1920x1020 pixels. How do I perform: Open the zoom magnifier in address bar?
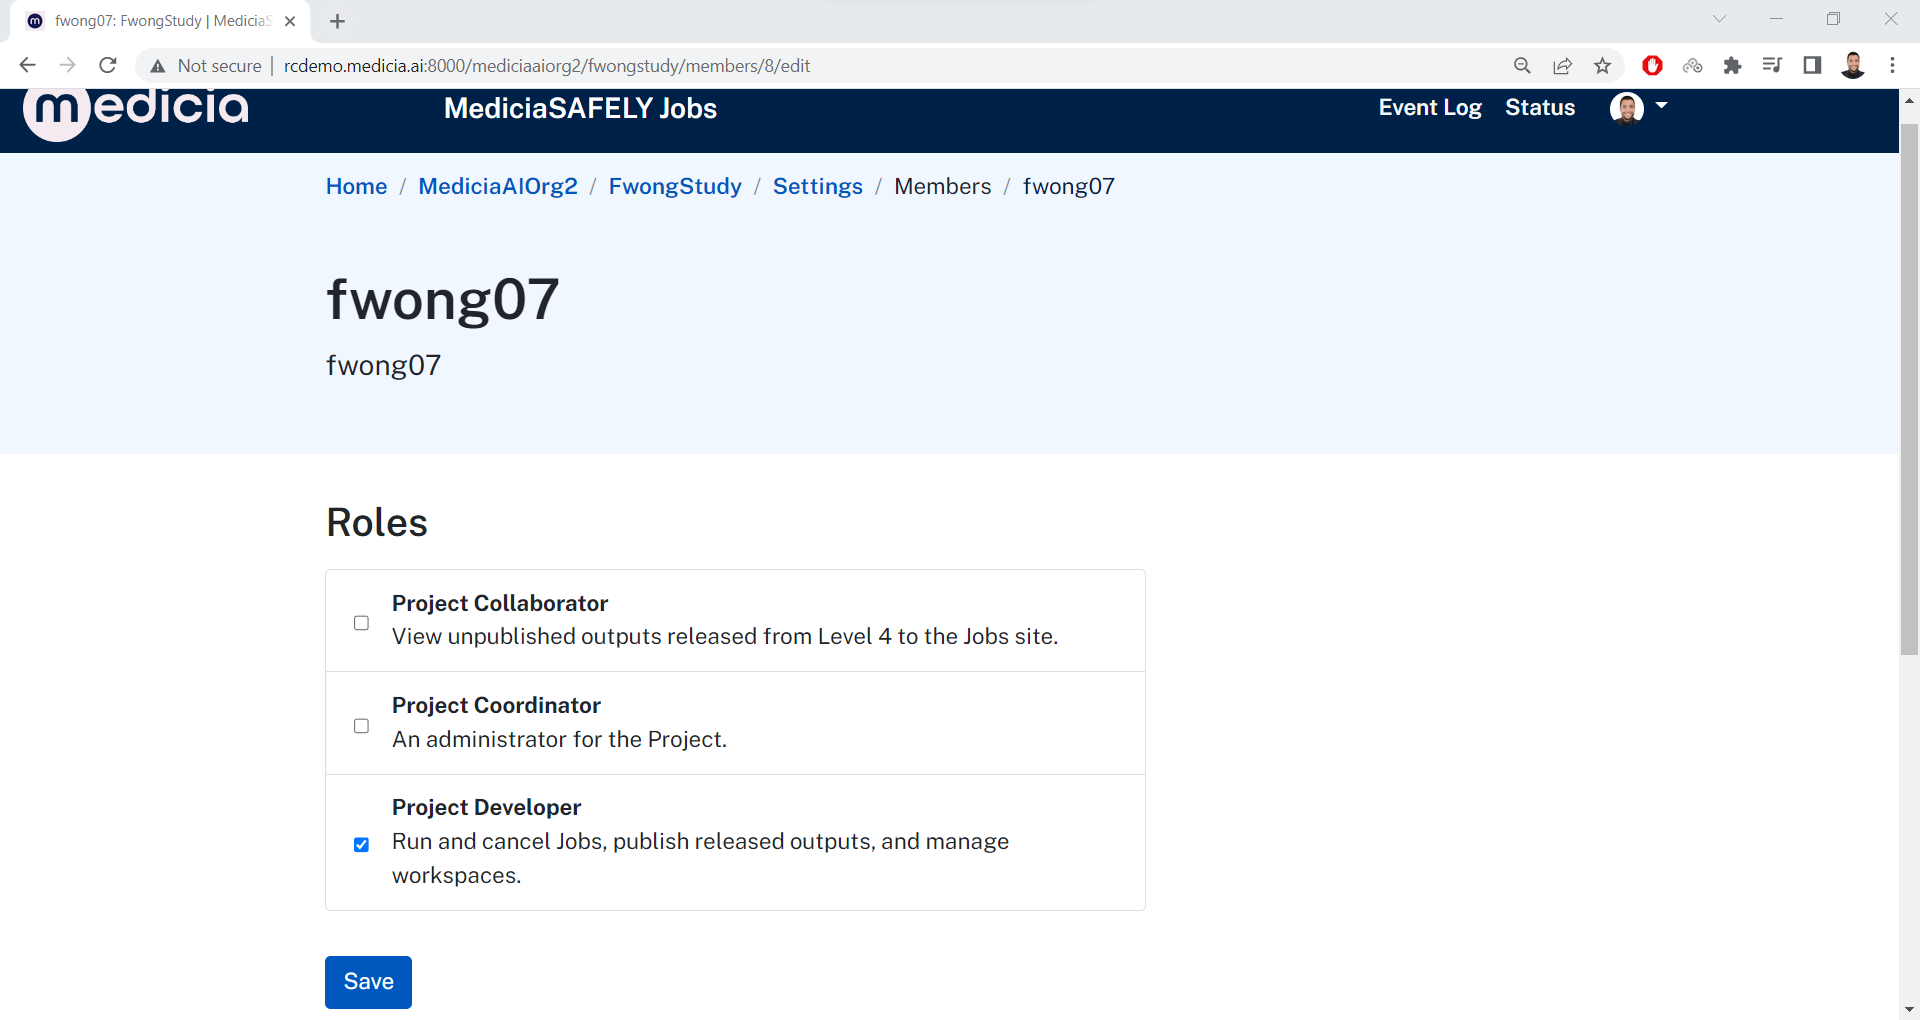(x=1522, y=66)
